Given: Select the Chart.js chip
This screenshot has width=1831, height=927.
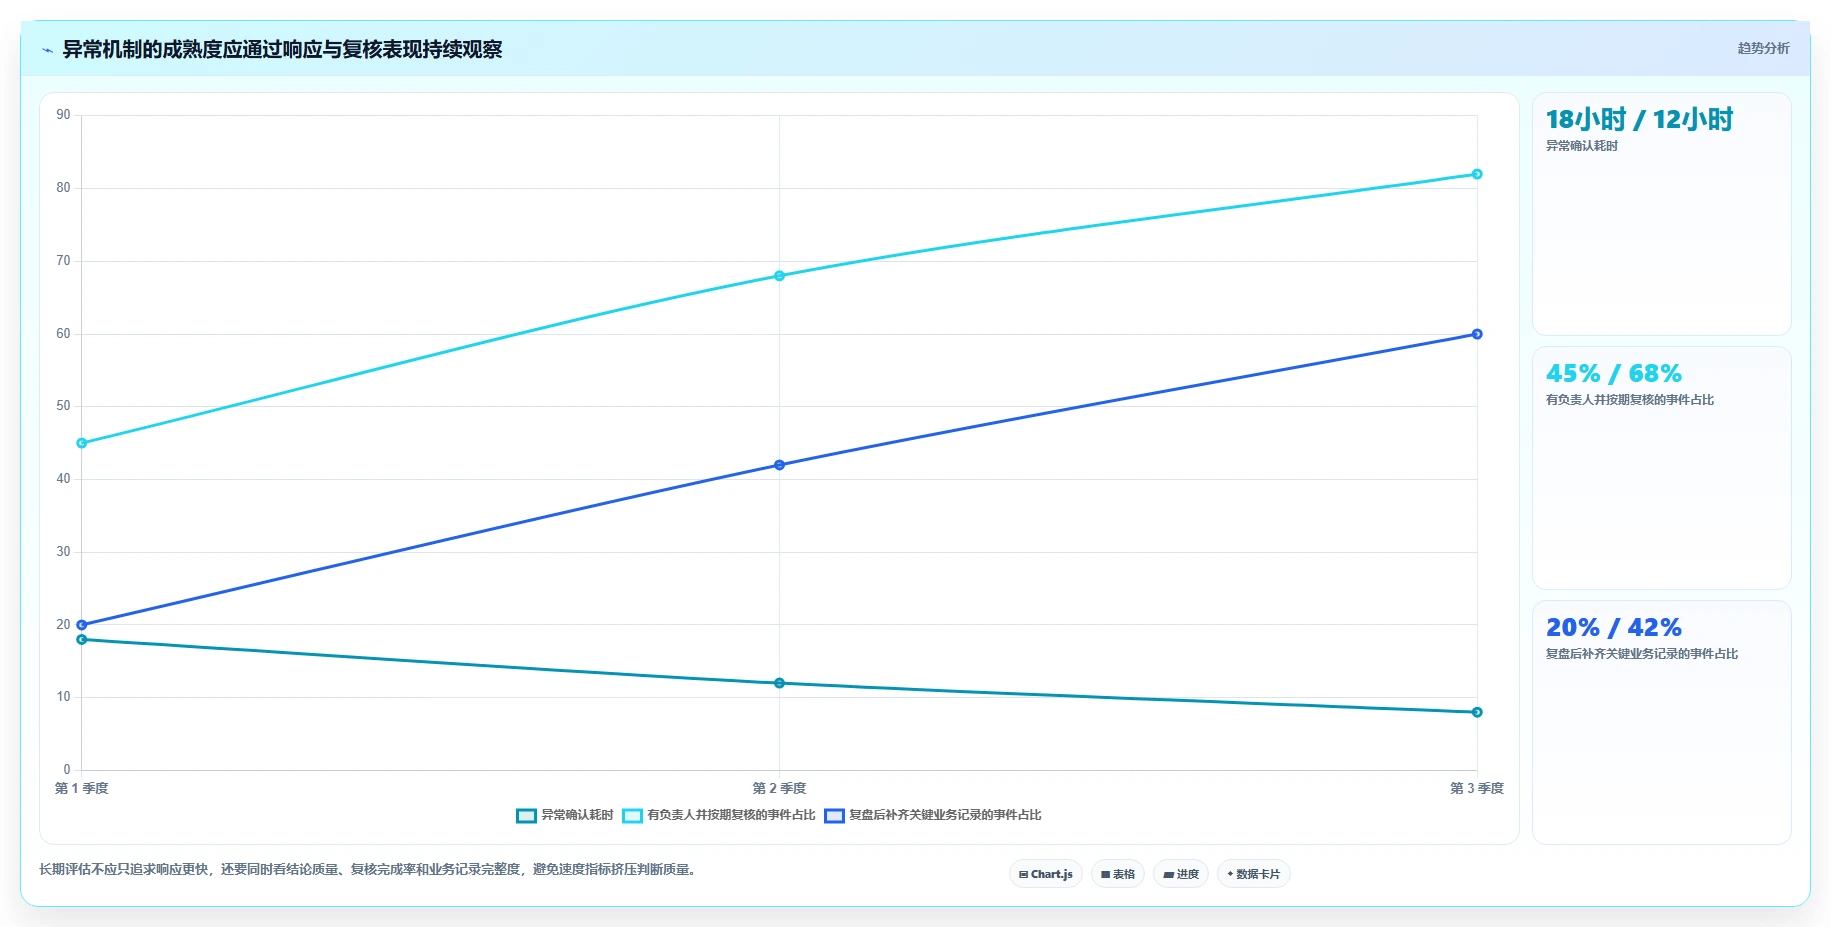Looking at the screenshot, I should [x=1045, y=874].
